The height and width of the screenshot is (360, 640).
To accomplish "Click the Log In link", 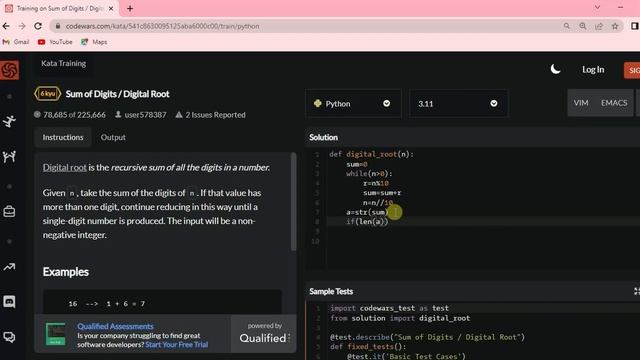I will 593,69.
